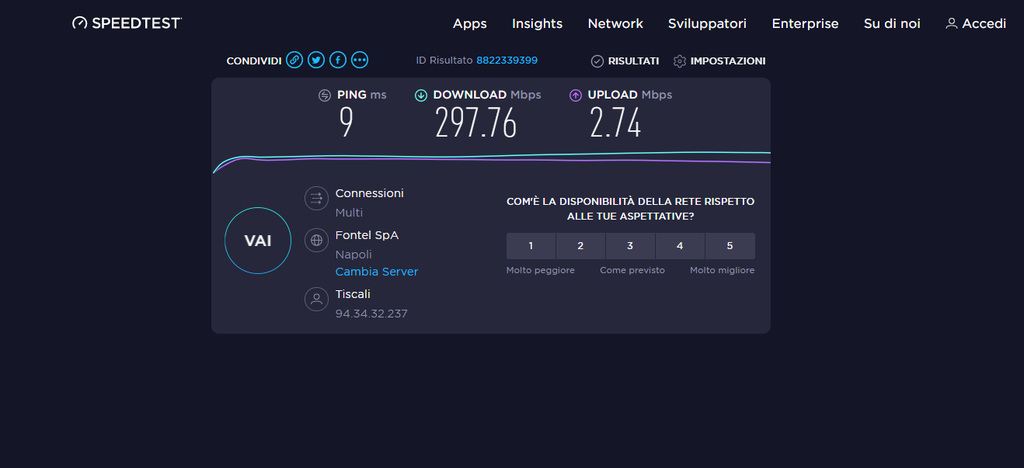
Task: Share result on Facebook icon
Action: [x=338, y=60]
